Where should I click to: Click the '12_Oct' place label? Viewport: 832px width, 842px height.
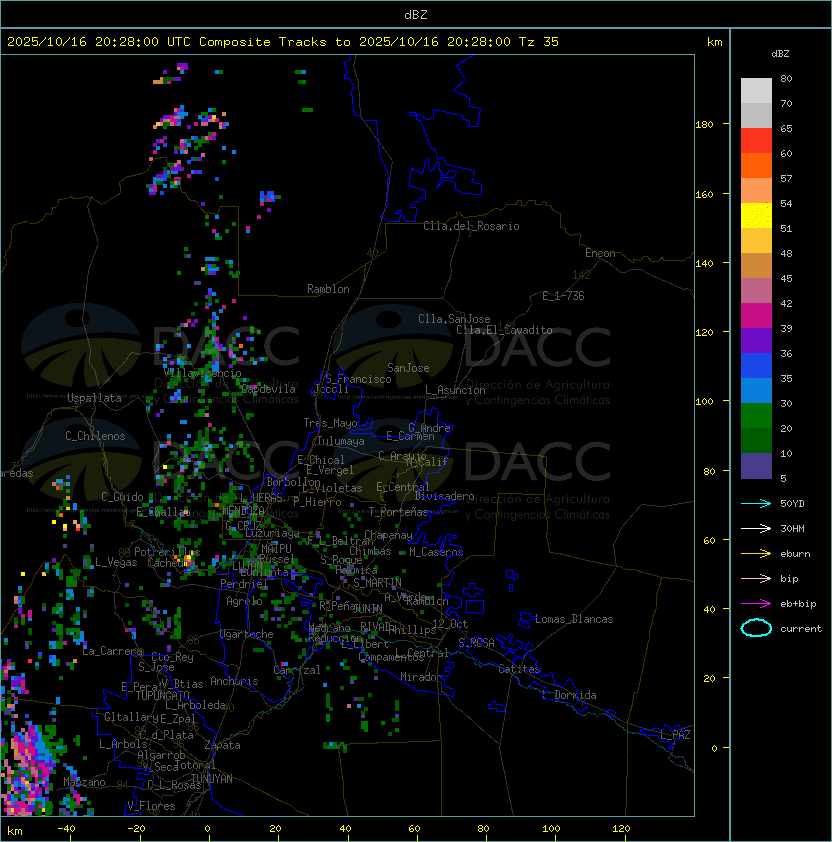point(450,624)
